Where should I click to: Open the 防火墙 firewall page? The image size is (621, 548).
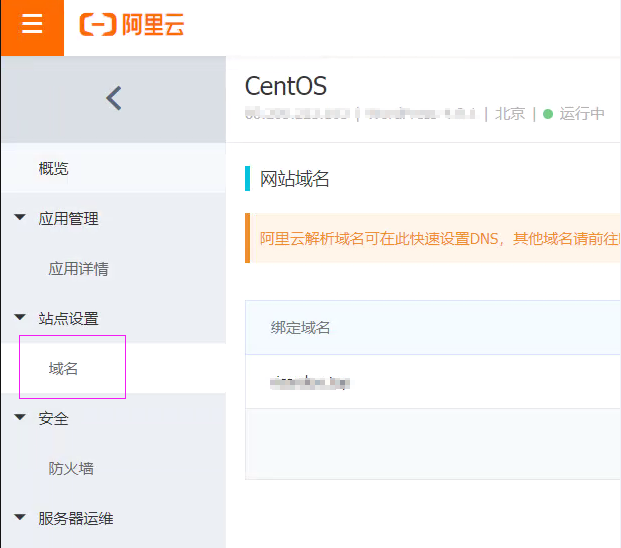coord(71,468)
